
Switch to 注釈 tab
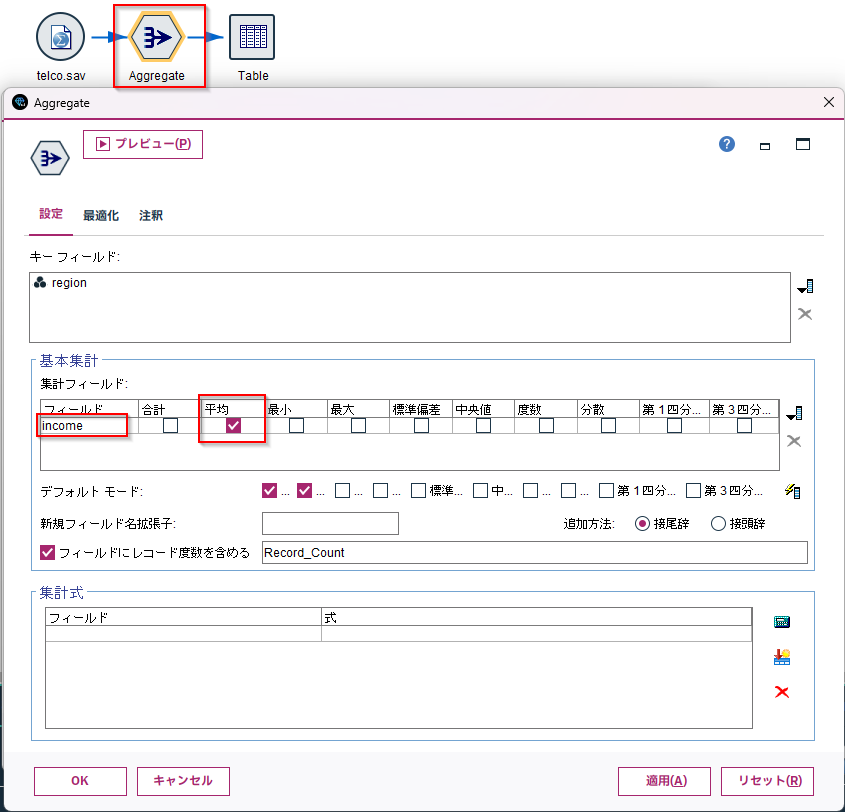pyautogui.click(x=150, y=216)
